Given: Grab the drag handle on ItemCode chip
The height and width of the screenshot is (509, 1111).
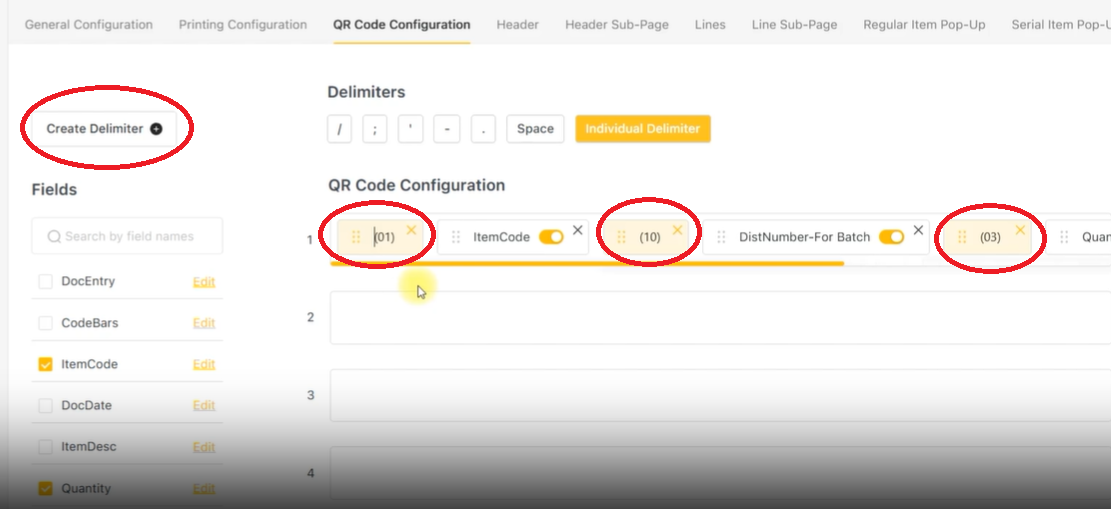Looking at the screenshot, I should [456, 237].
